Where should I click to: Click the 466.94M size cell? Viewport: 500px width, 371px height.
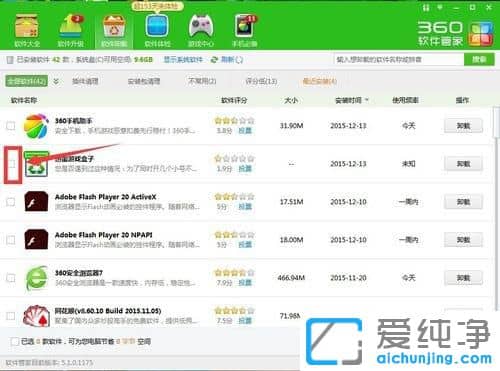(x=291, y=277)
